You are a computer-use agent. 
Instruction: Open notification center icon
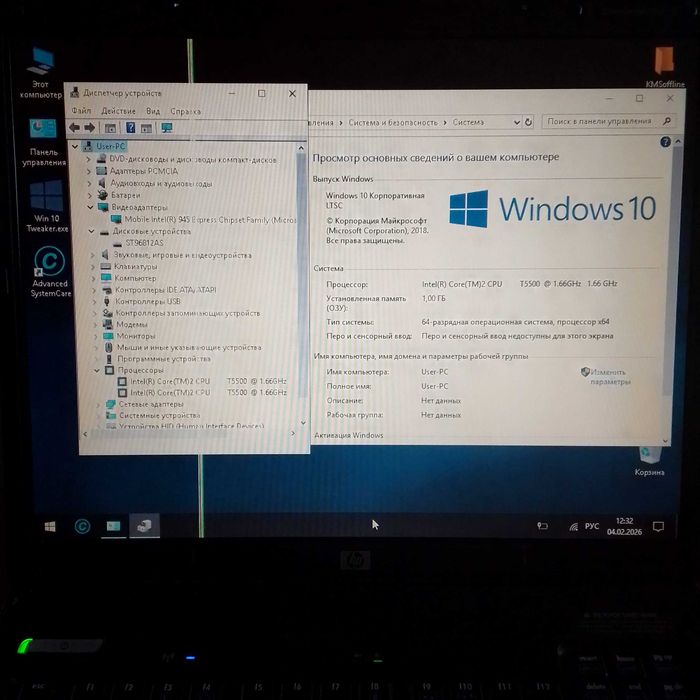[x=658, y=527]
